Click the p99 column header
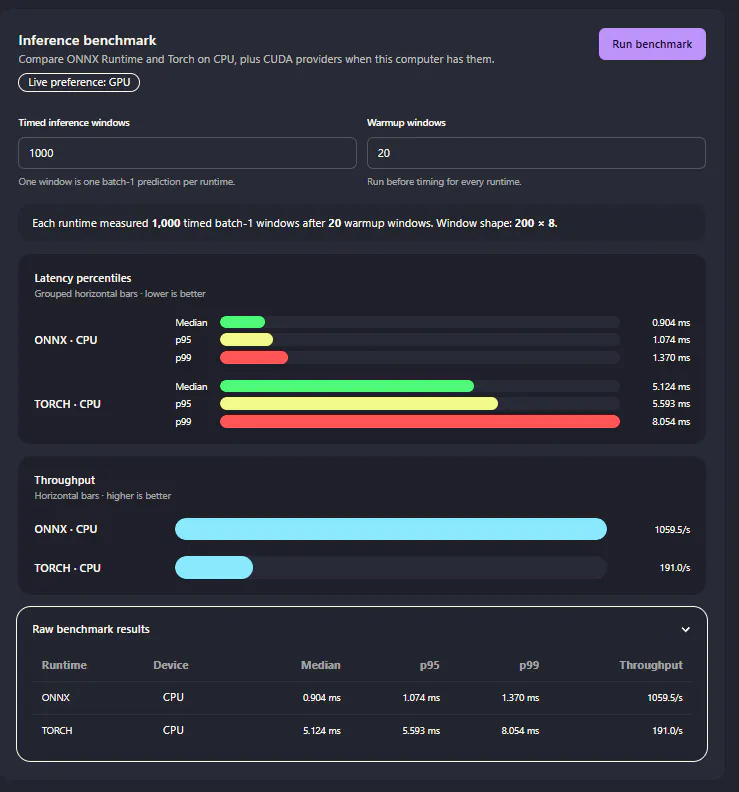This screenshot has width=739, height=792. click(x=529, y=665)
